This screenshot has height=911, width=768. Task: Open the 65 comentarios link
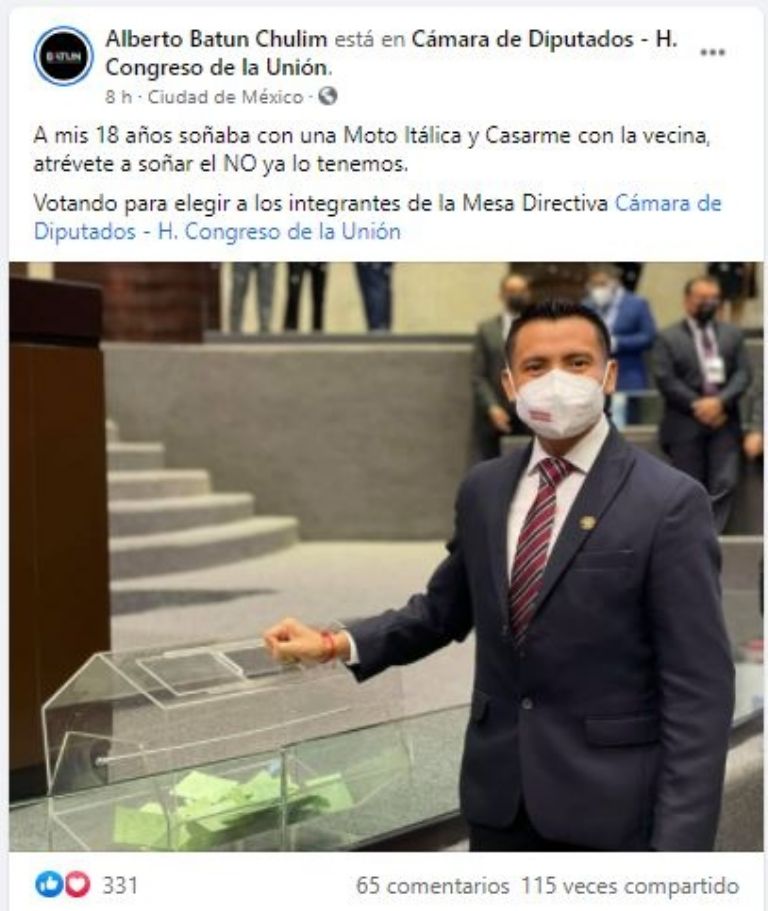(x=432, y=885)
